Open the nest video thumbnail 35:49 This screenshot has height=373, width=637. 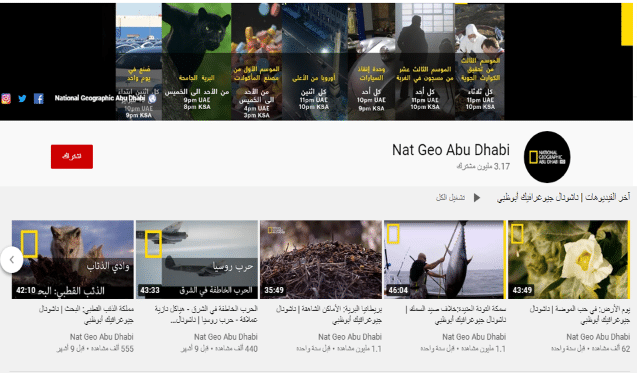(x=321, y=260)
